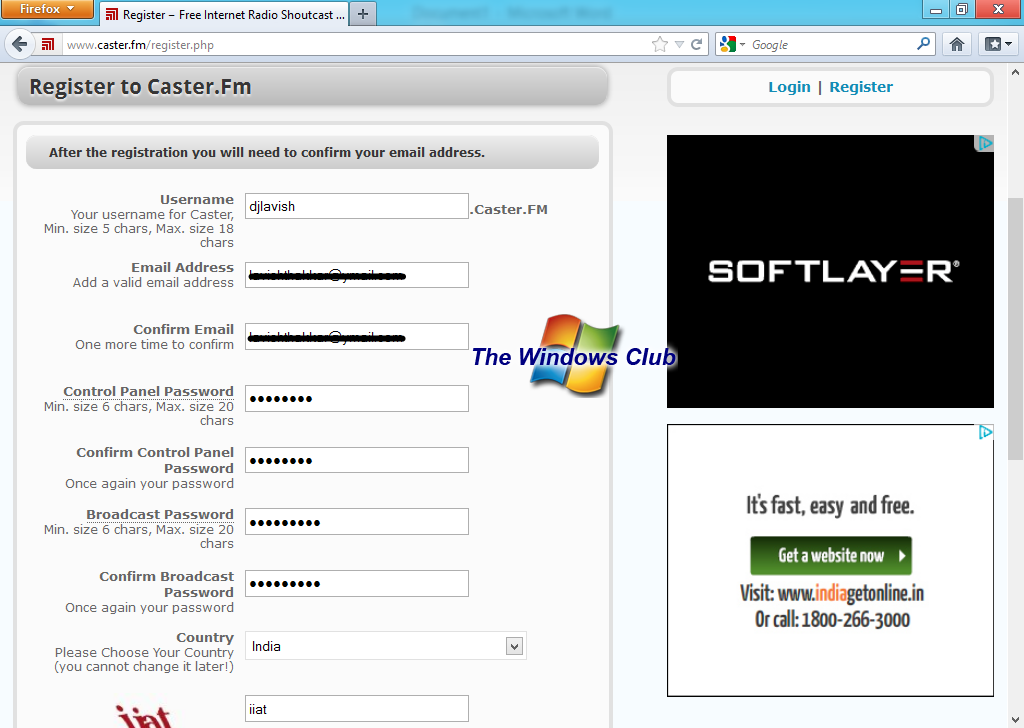
Task: Open the Bookmarks toolbar menu icon
Action: click(997, 44)
